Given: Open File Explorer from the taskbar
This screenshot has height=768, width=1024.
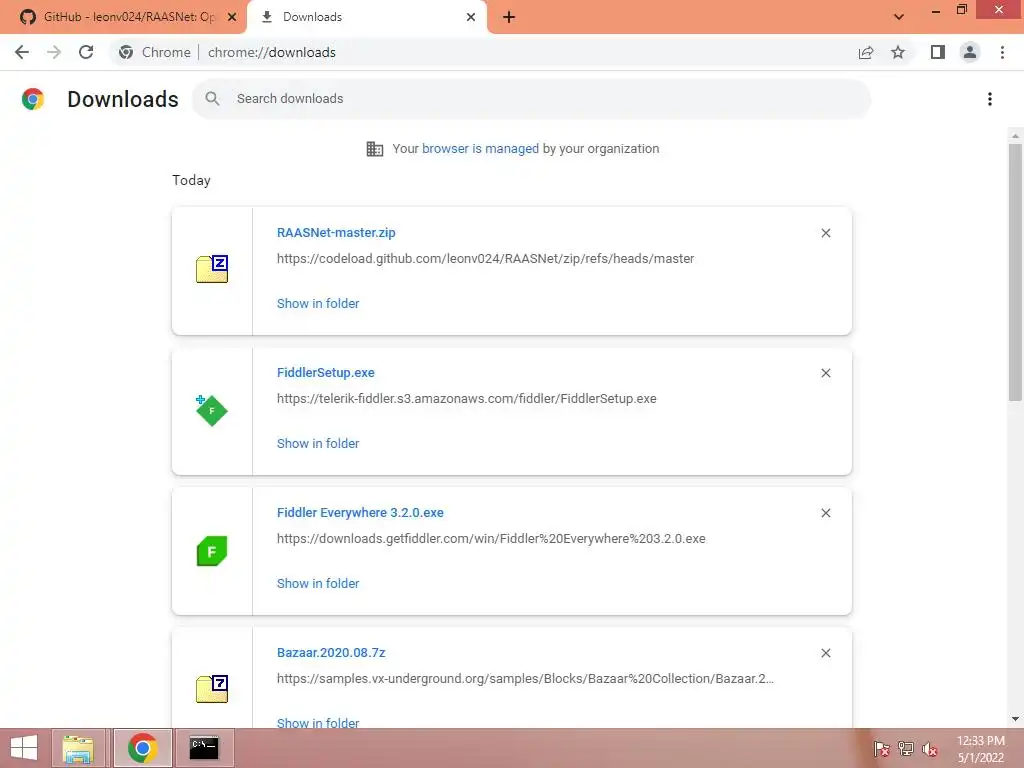Looking at the screenshot, I should click(x=78, y=748).
